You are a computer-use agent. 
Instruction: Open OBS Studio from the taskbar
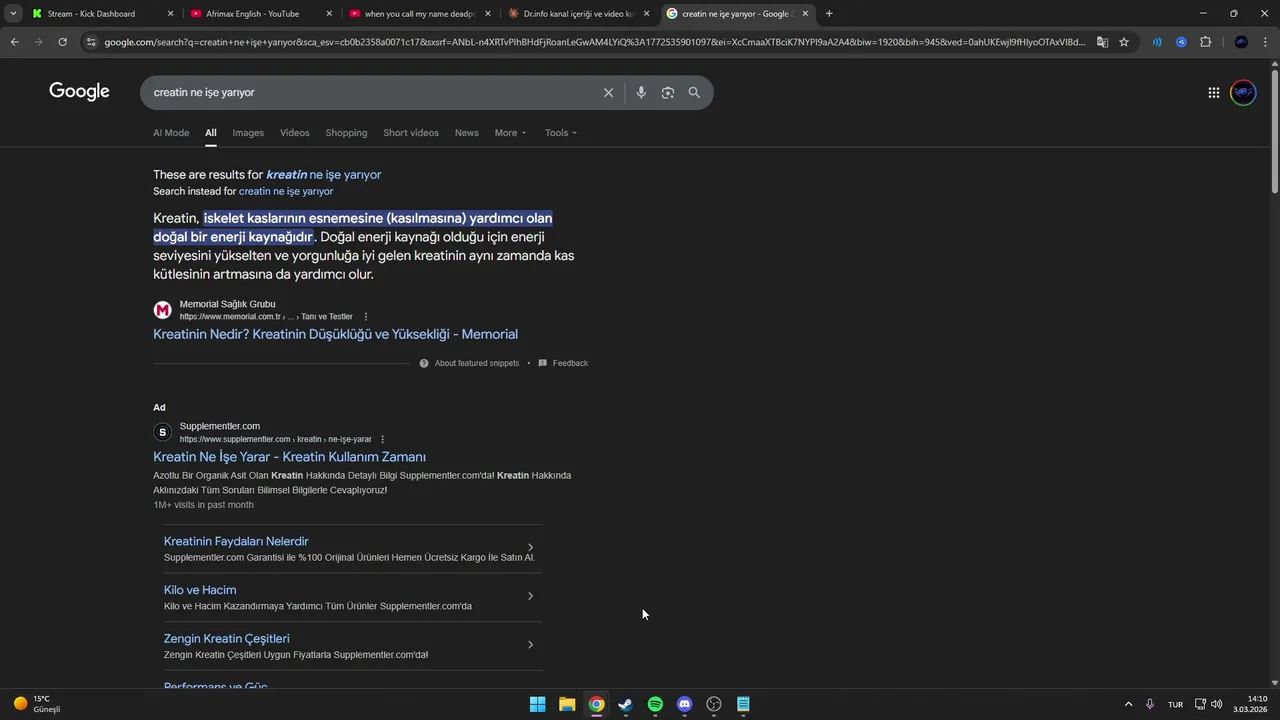714,704
